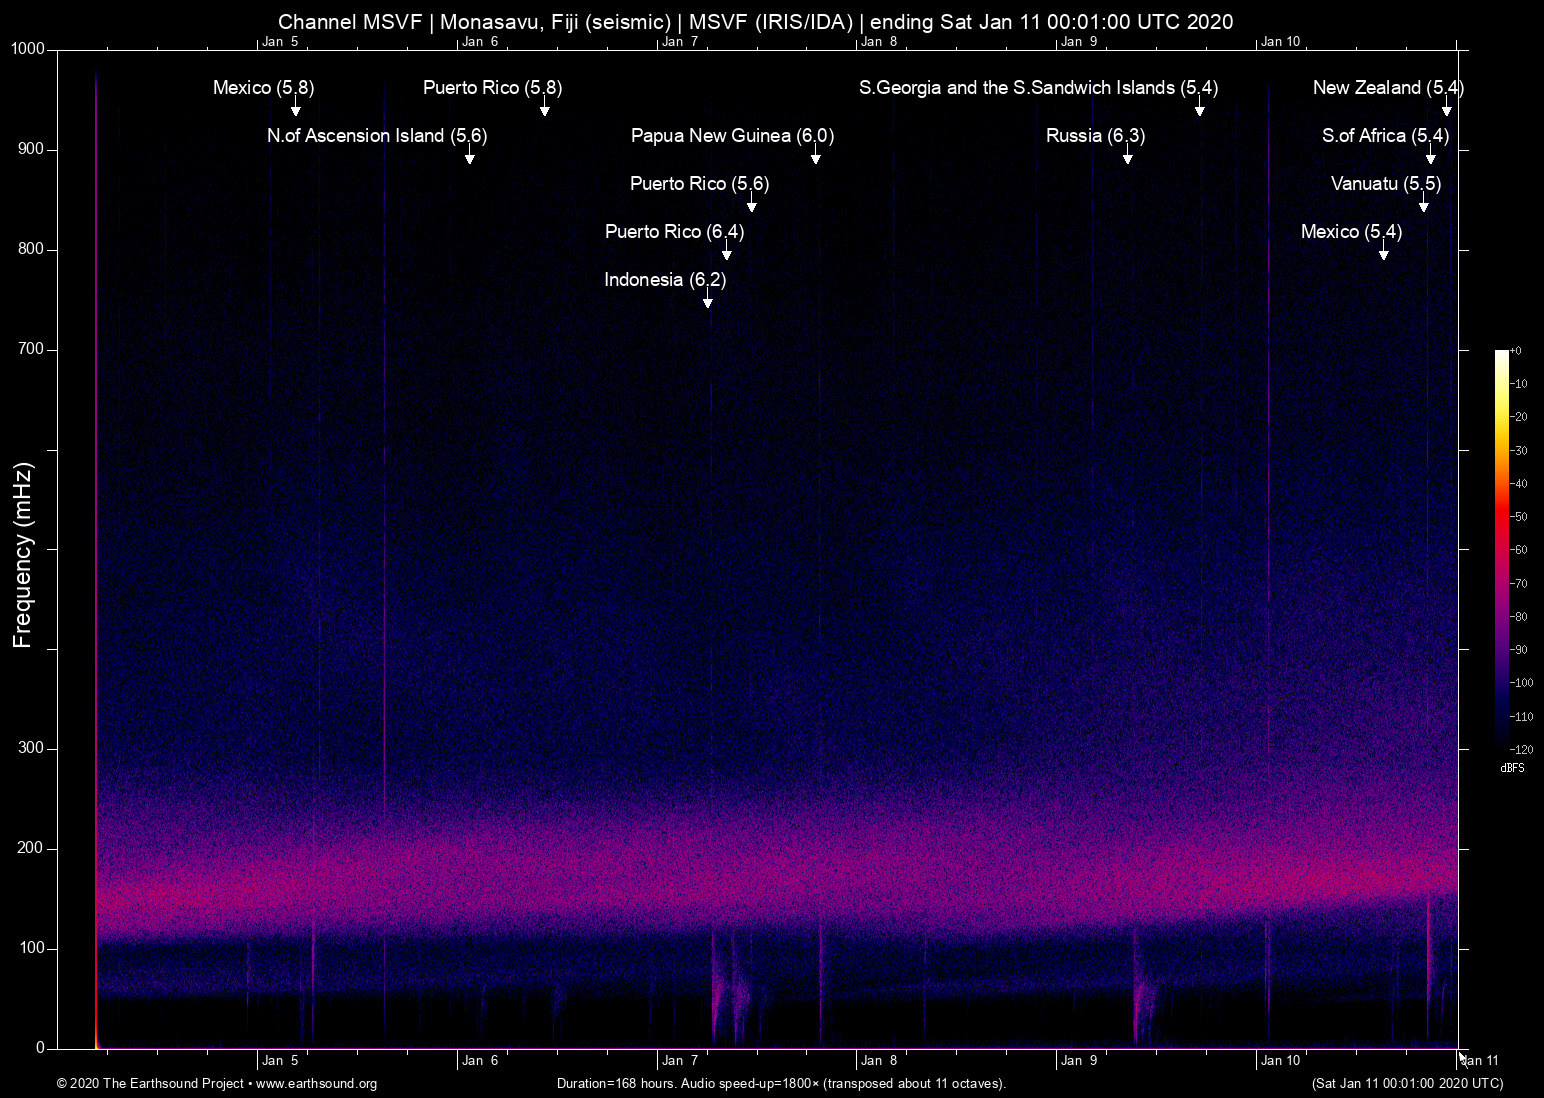
Task: Open the www.earthsound.org link in footer
Action: point(317,1083)
